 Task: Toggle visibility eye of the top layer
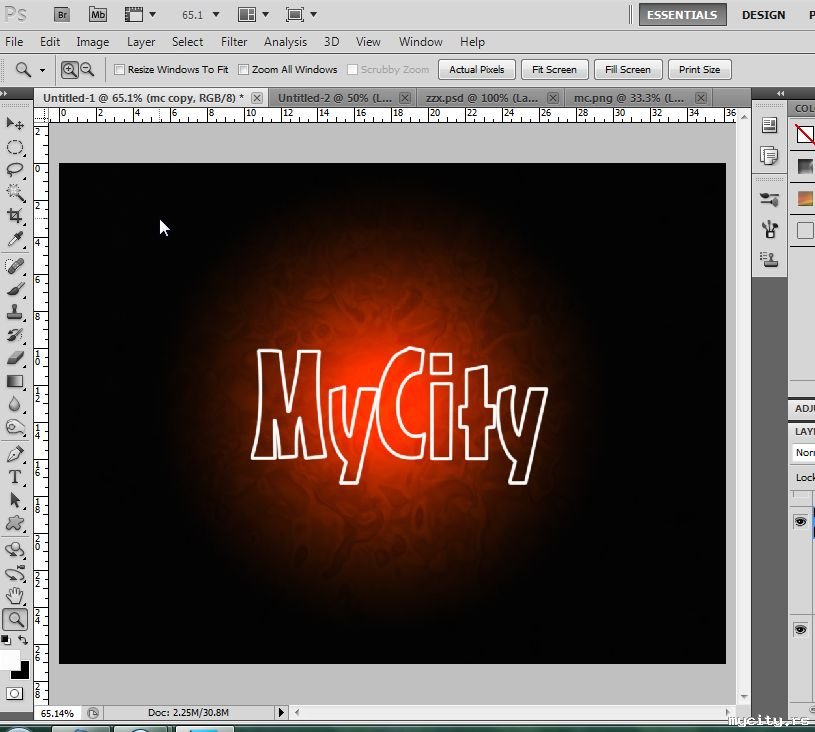tap(800, 522)
